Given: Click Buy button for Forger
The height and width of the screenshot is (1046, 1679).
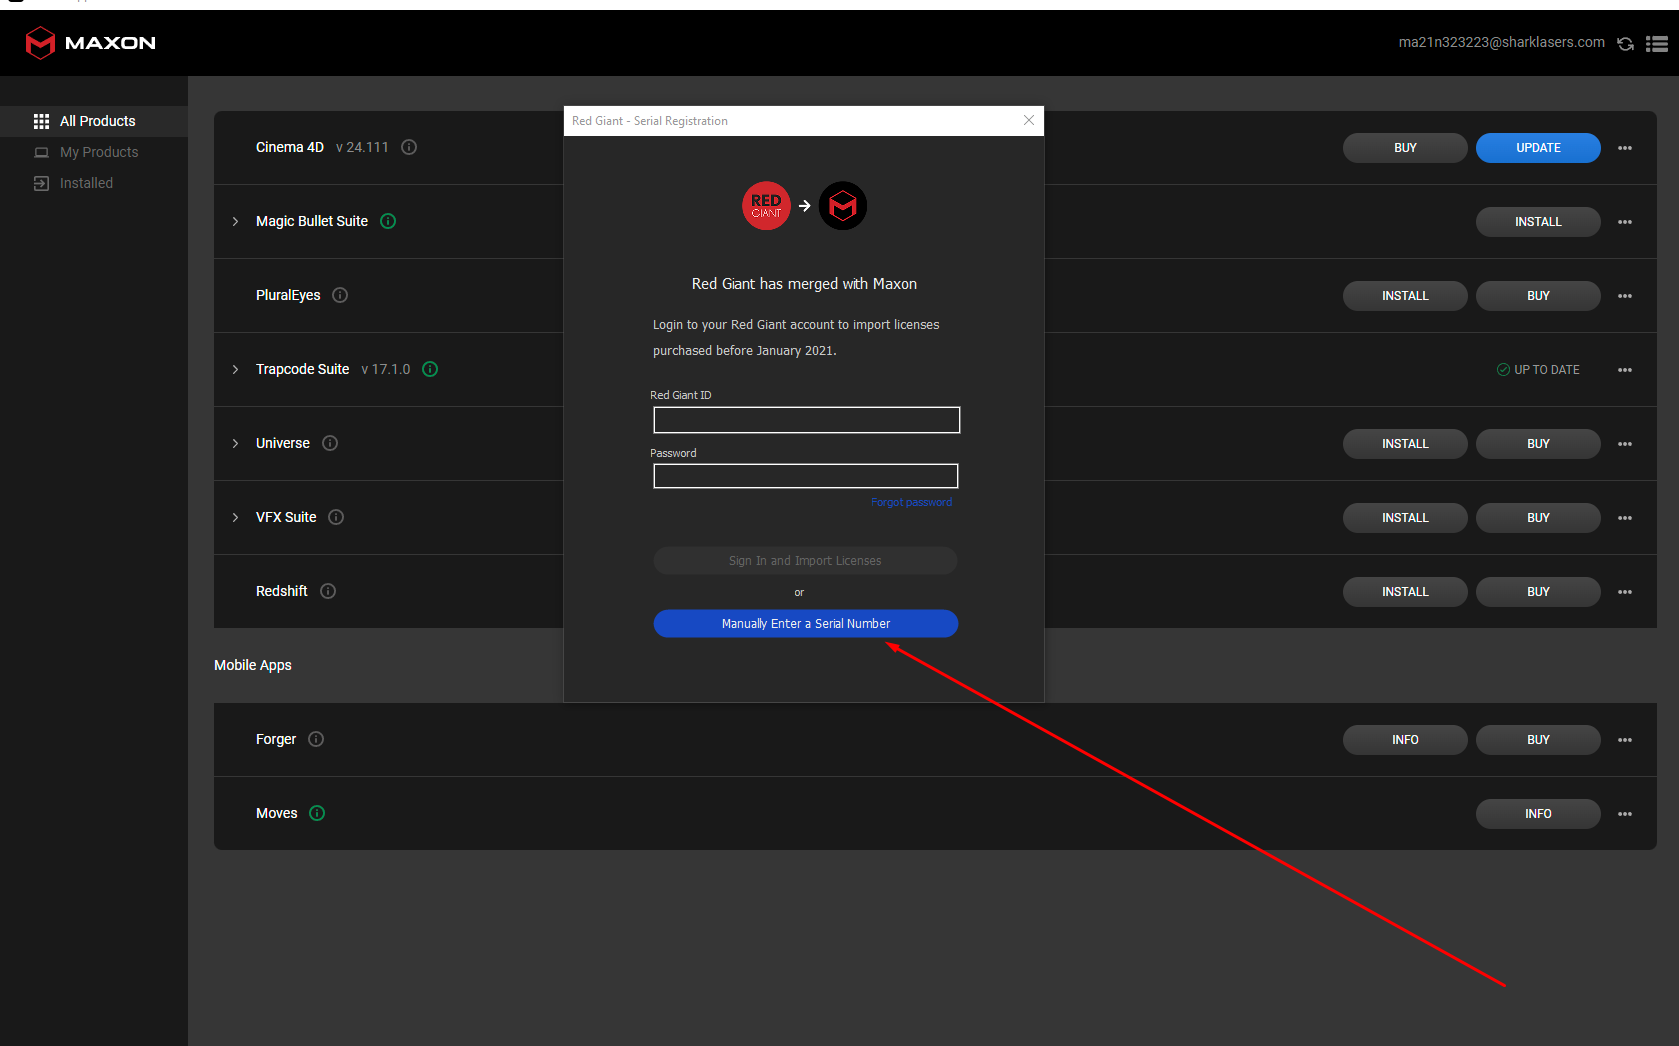Looking at the screenshot, I should pyautogui.click(x=1538, y=740).
